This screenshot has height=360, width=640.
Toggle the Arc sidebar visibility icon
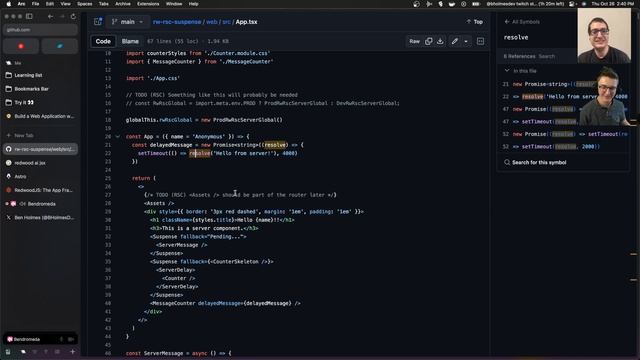point(29,16)
